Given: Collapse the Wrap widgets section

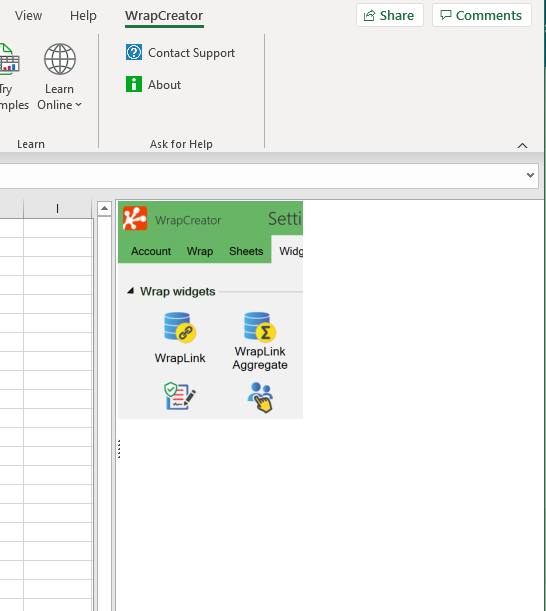Looking at the screenshot, I should [x=131, y=291].
